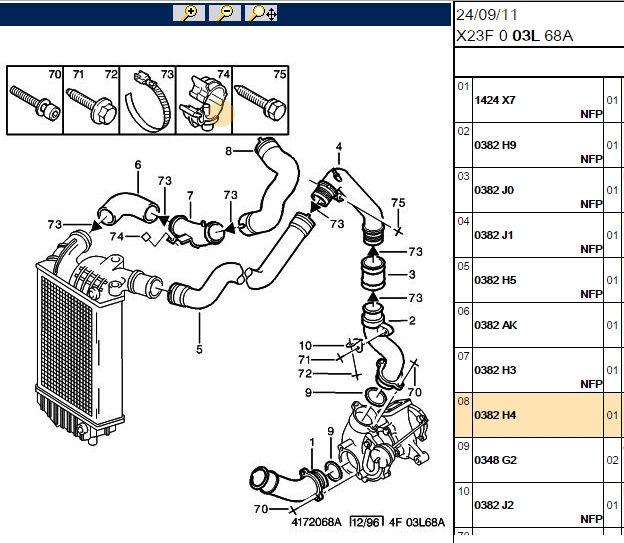Select the bolt thumbnail numbered 71 72
This screenshot has height=543, width=624.
pyautogui.click(x=91, y=100)
